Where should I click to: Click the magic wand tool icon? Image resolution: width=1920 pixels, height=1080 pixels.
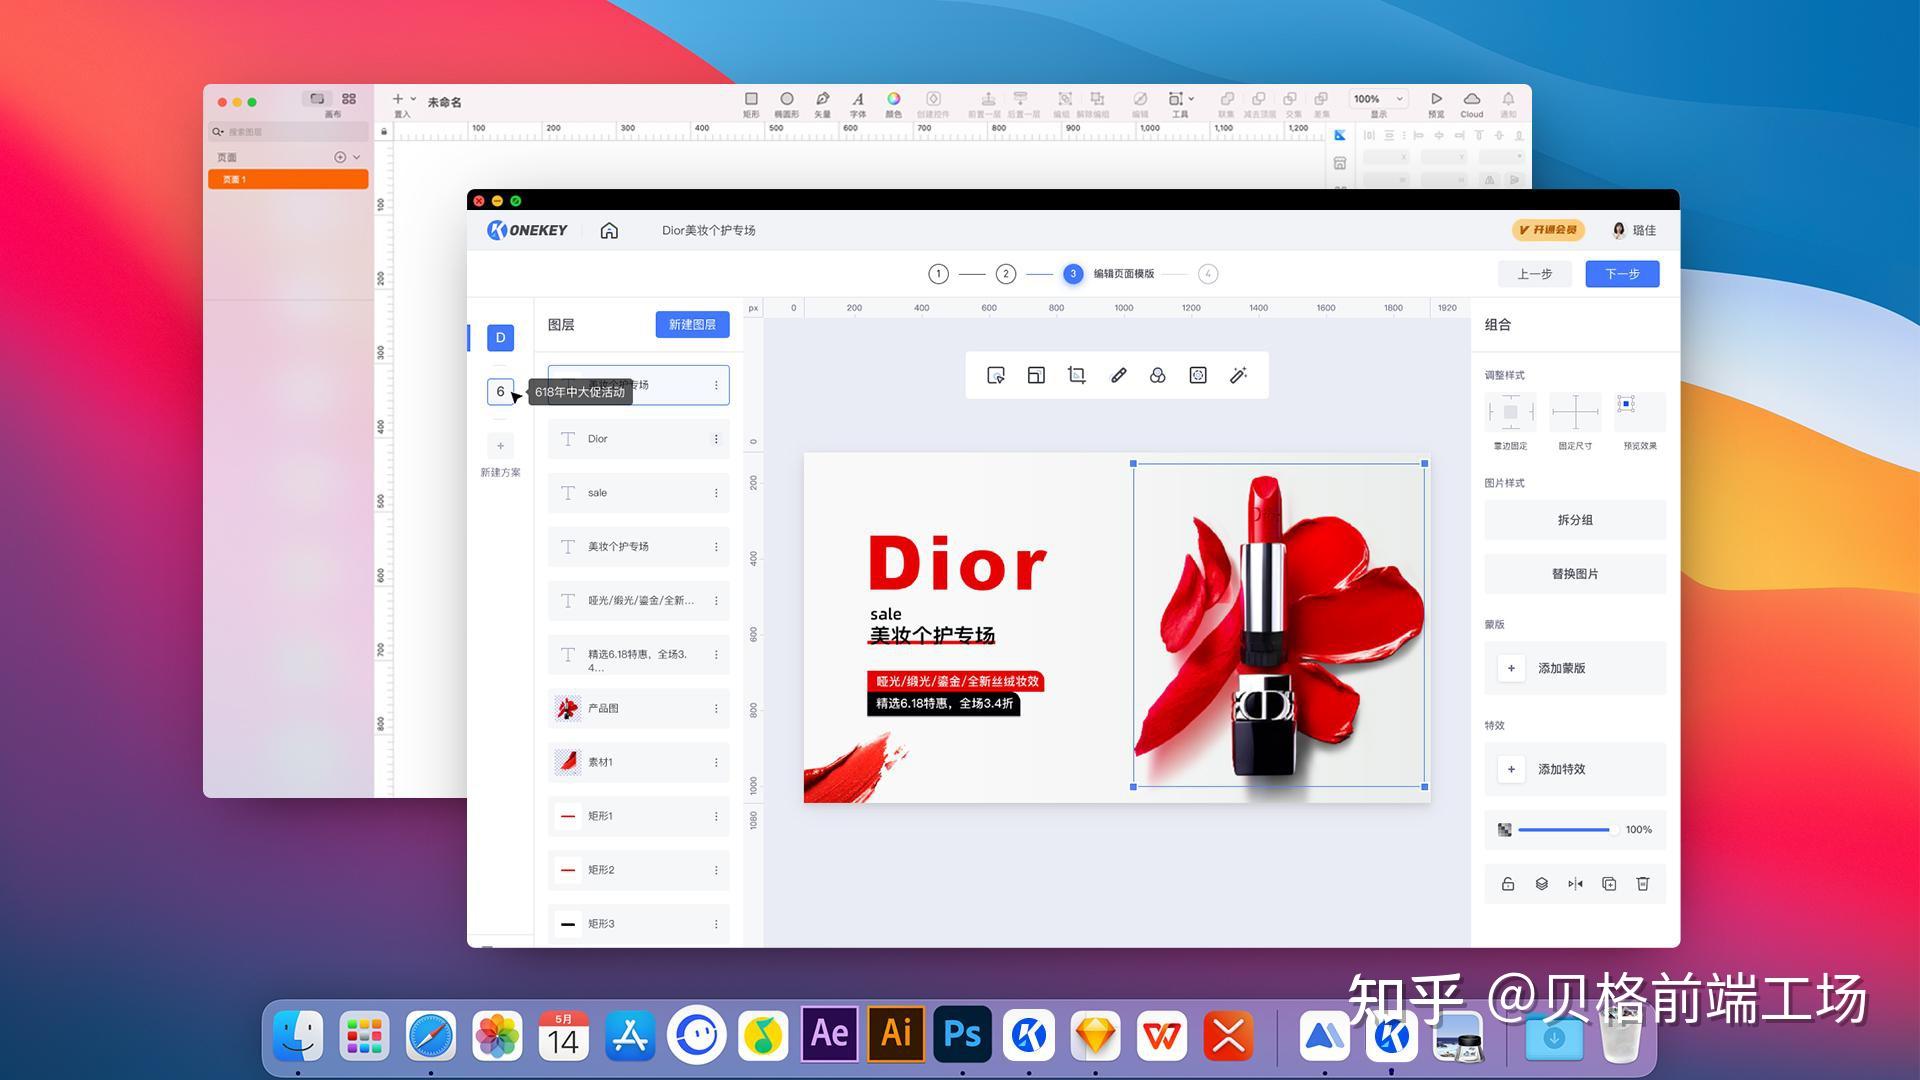click(x=1238, y=375)
